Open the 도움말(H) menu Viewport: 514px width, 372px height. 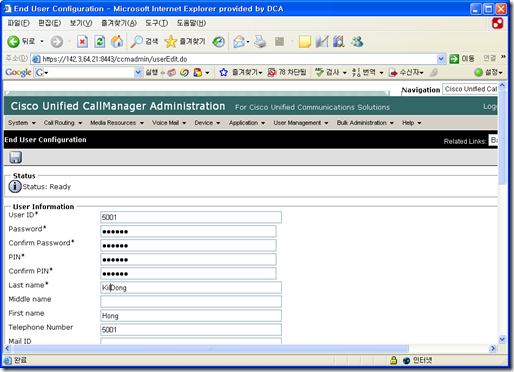coord(191,23)
